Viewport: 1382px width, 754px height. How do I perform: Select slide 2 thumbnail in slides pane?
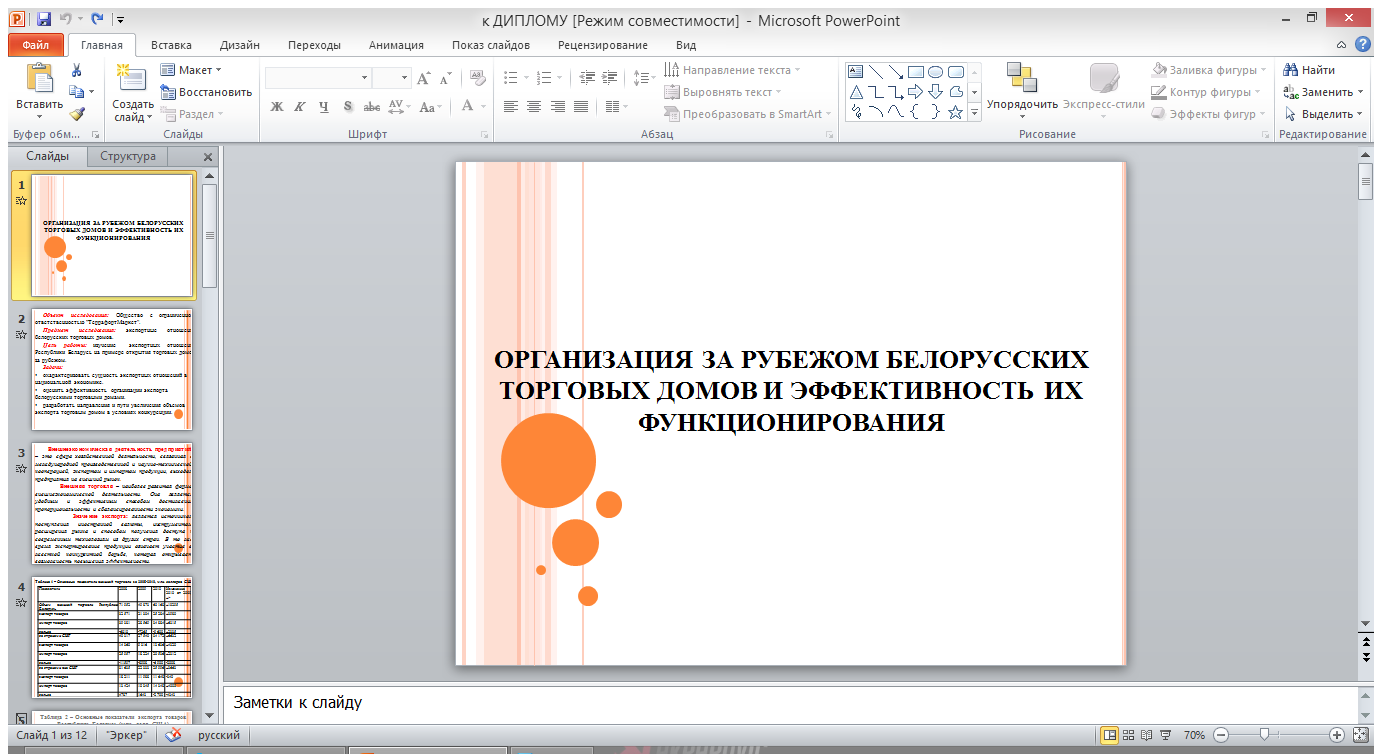[113, 369]
